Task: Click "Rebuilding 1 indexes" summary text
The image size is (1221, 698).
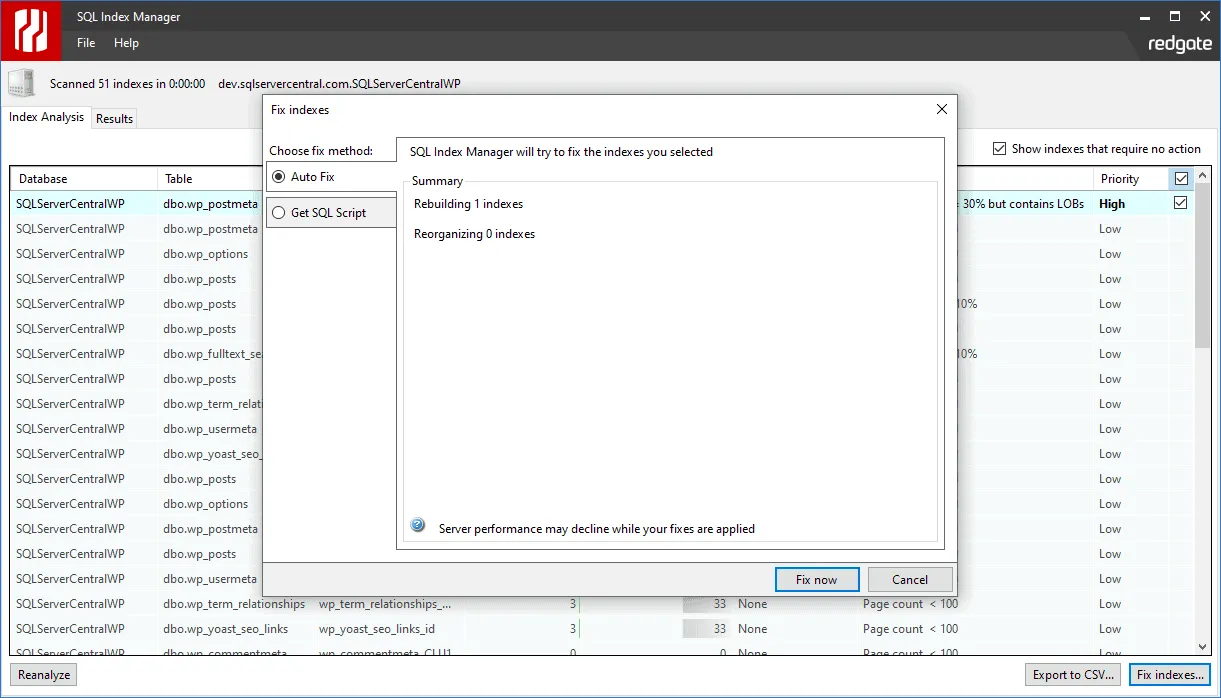Action: click(468, 204)
